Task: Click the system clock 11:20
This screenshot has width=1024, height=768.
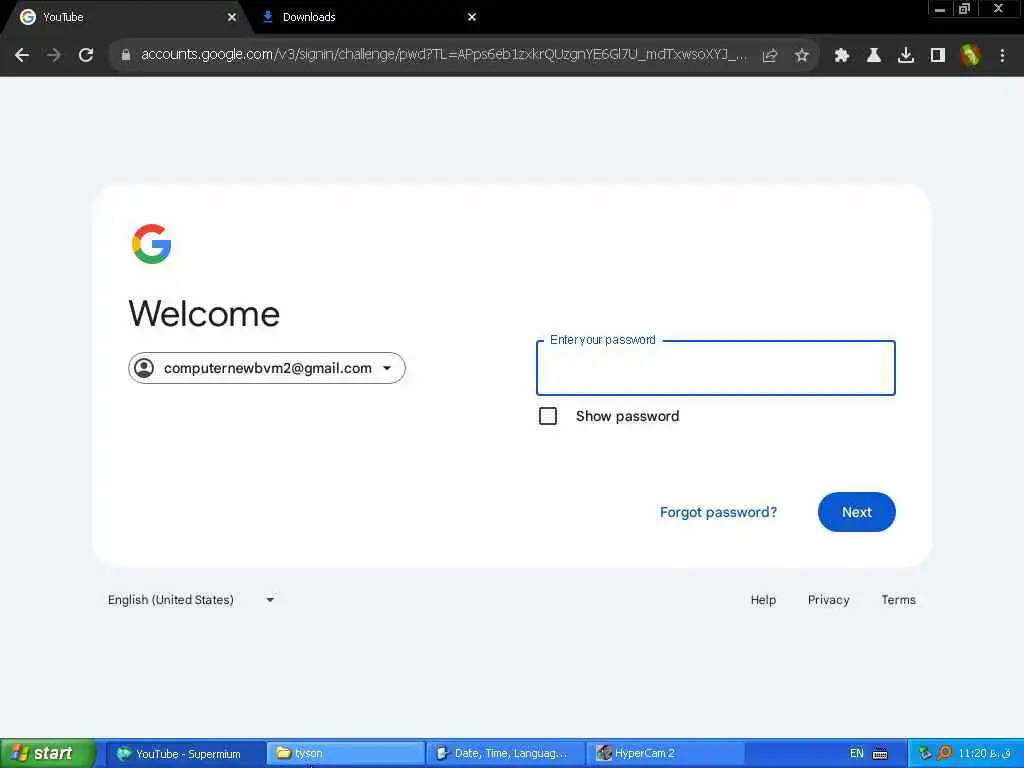Action: click(x=984, y=754)
